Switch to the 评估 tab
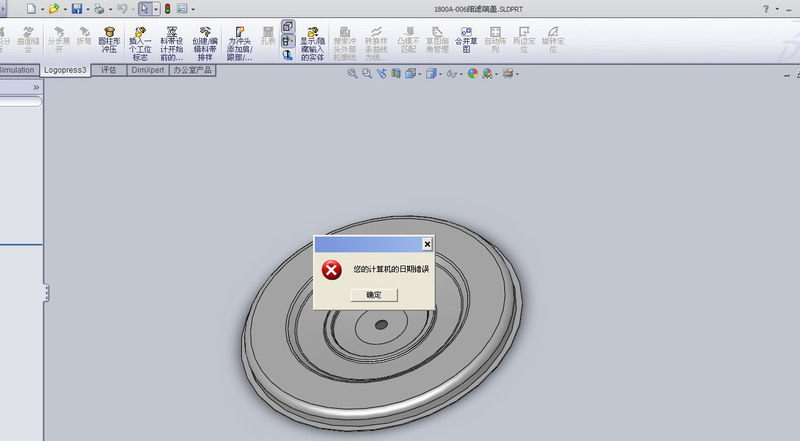800x441 pixels. (x=109, y=70)
